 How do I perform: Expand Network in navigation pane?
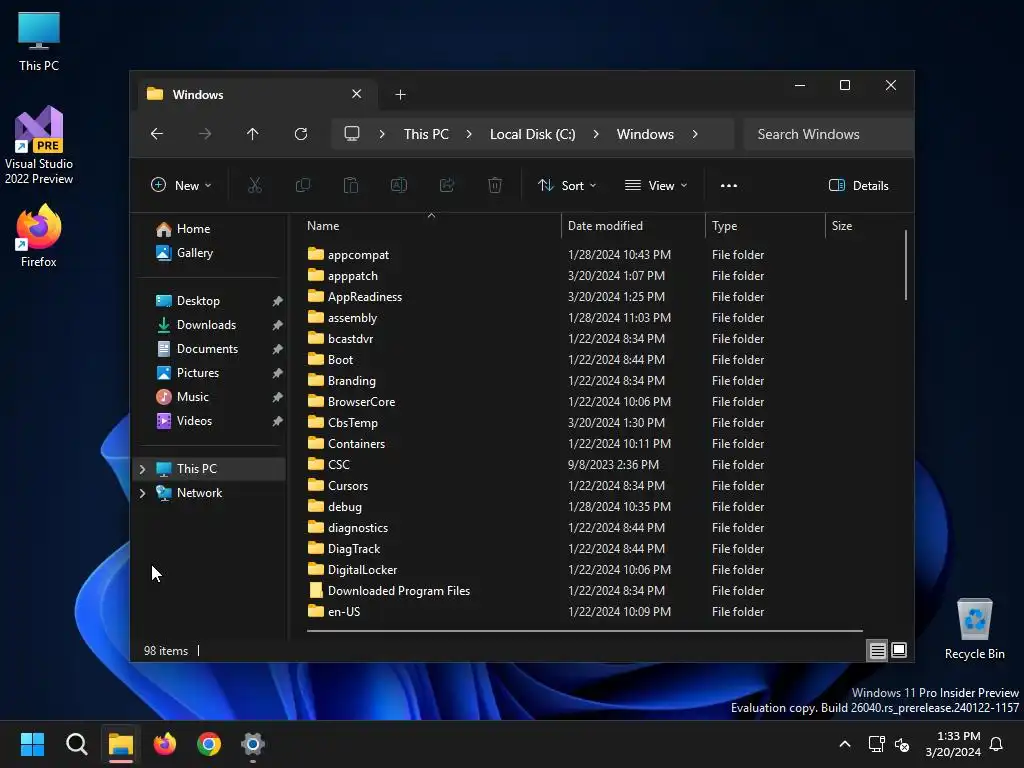[x=142, y=493]
